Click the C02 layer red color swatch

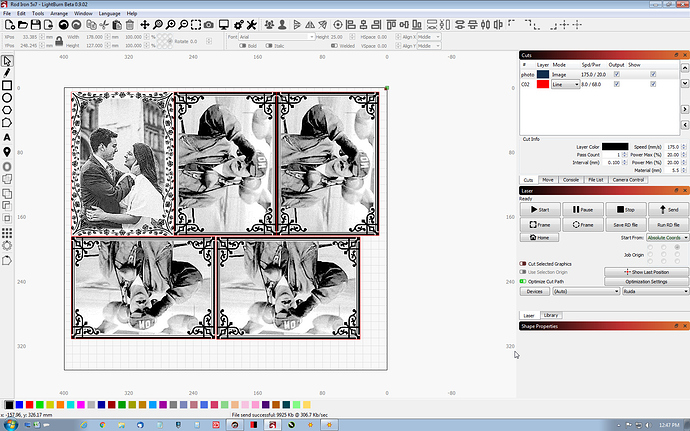tap(543, 84)
